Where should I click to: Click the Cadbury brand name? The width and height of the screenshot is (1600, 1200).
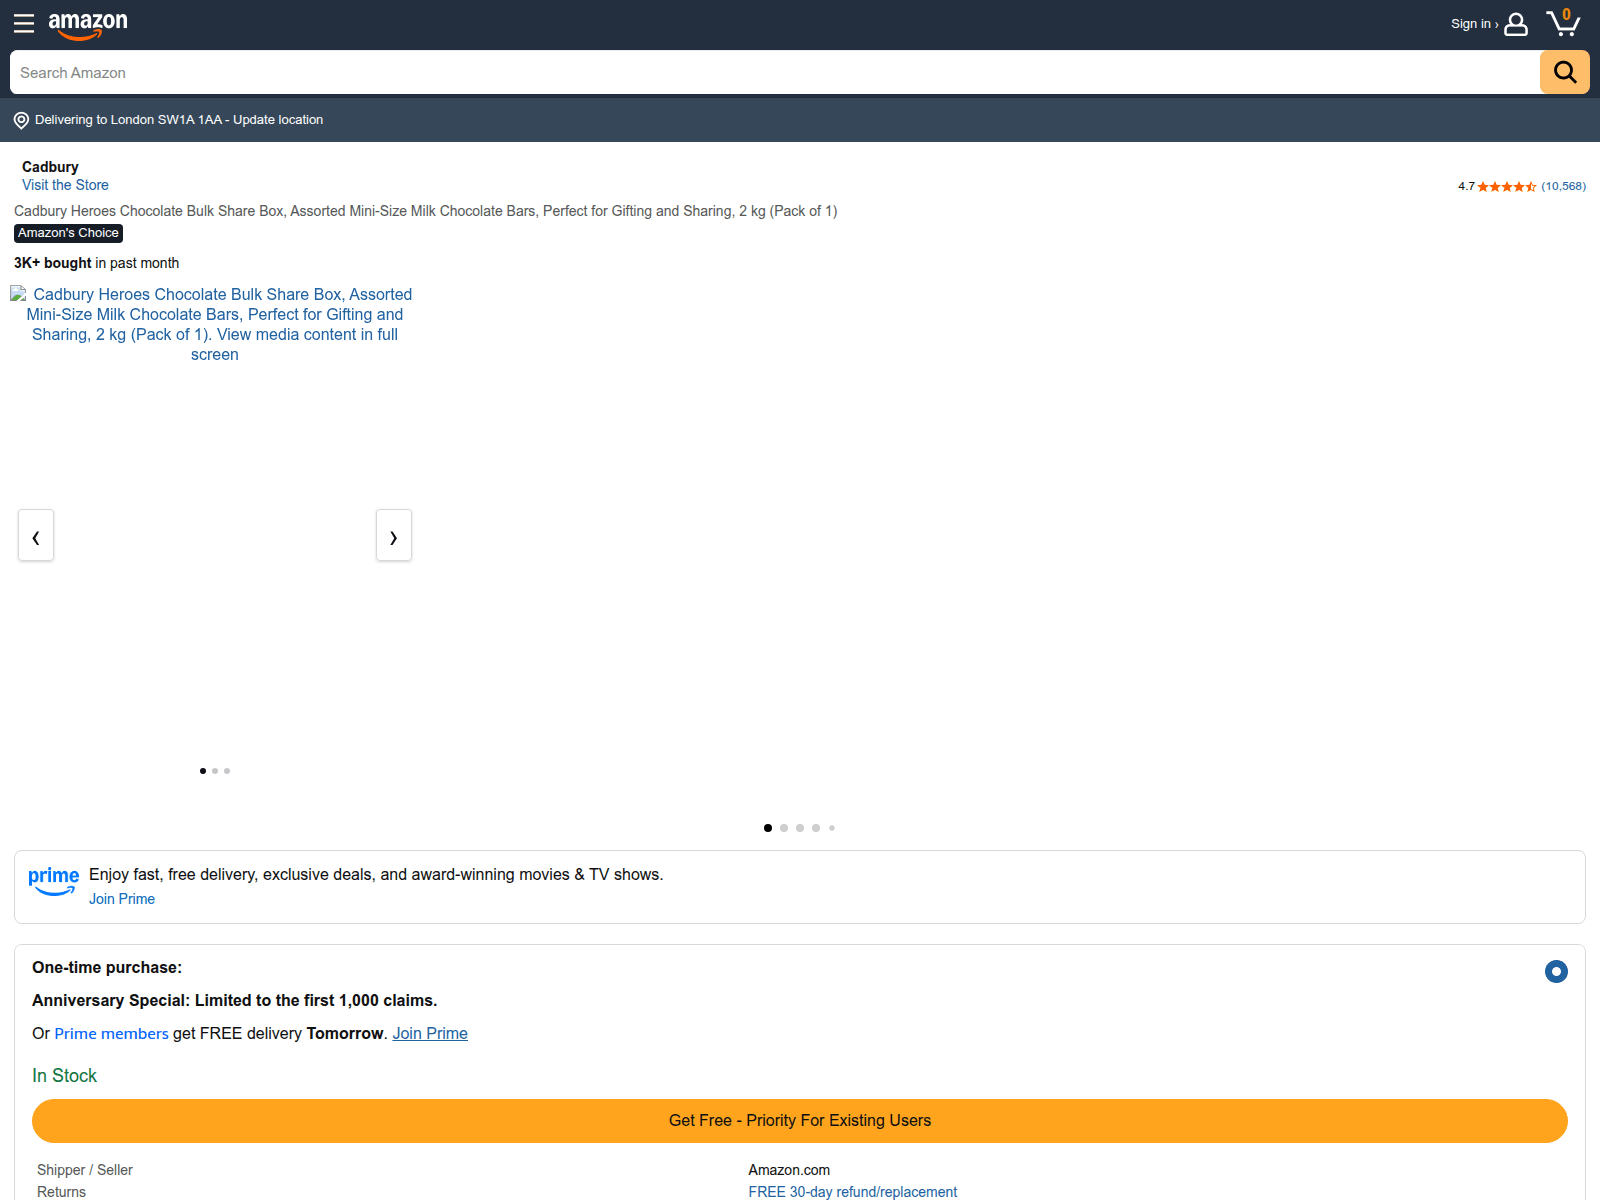pos(50,167)
